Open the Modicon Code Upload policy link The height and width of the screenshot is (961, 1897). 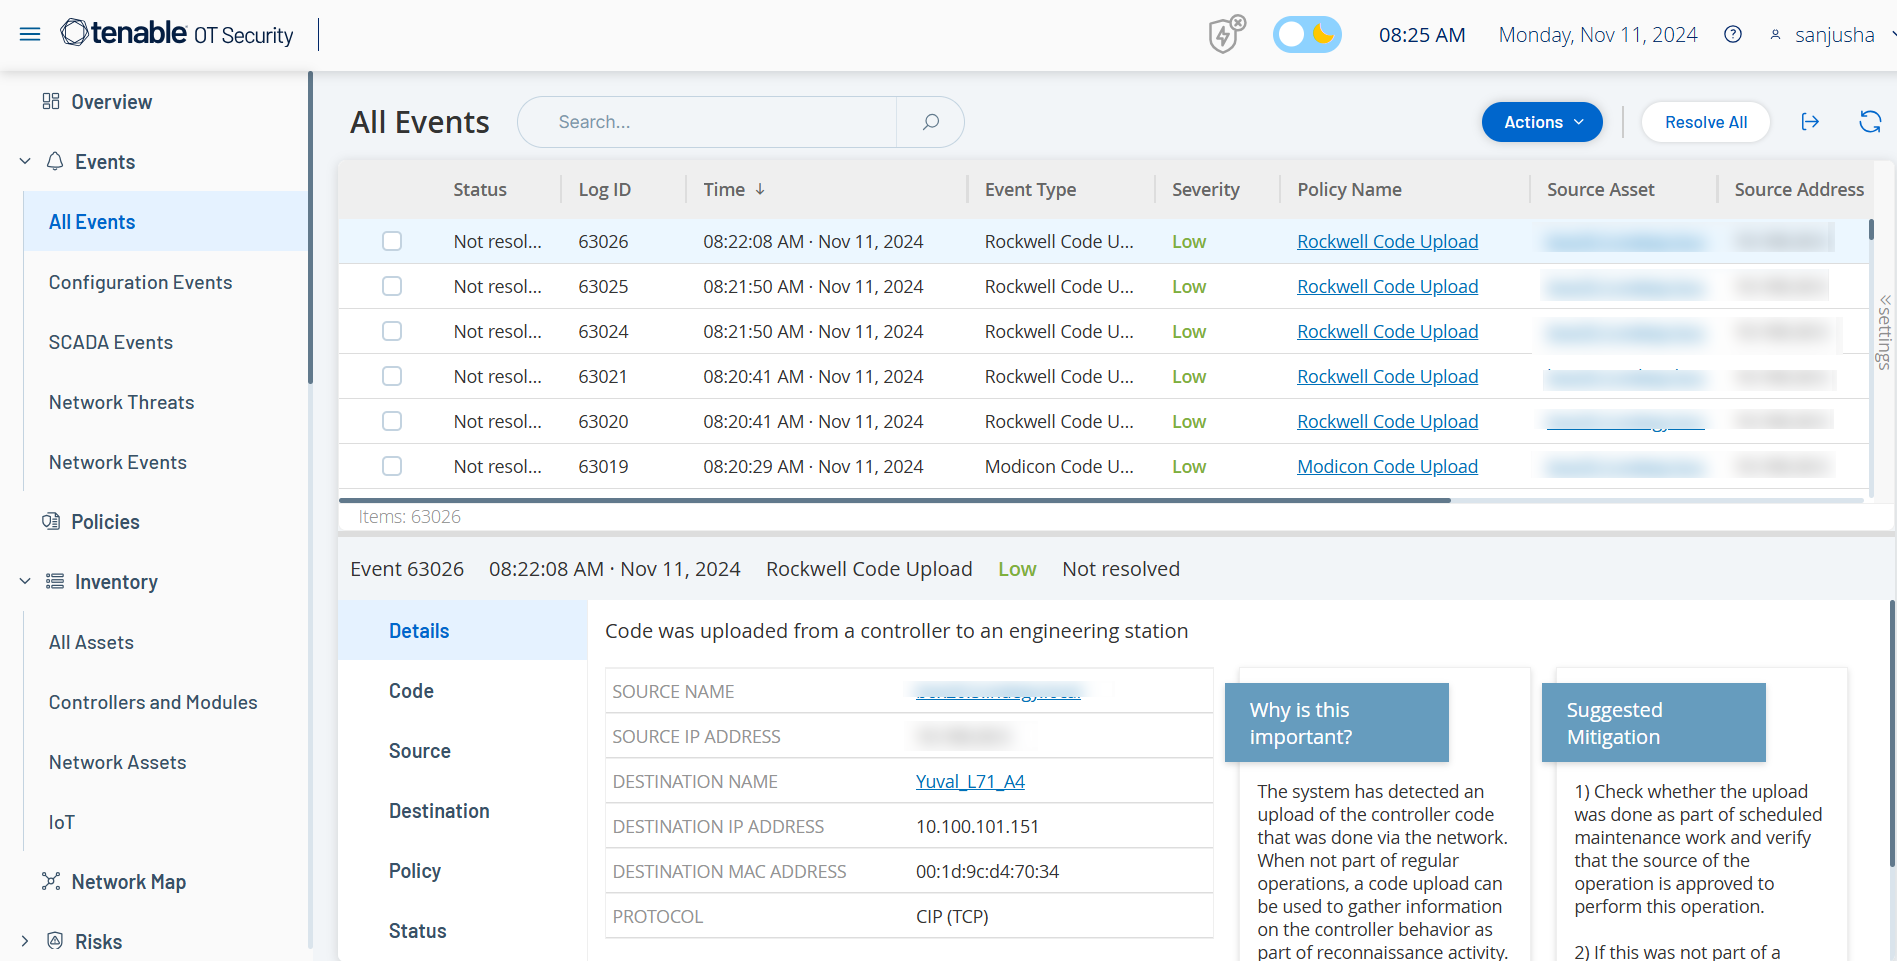click(1387, 467)
